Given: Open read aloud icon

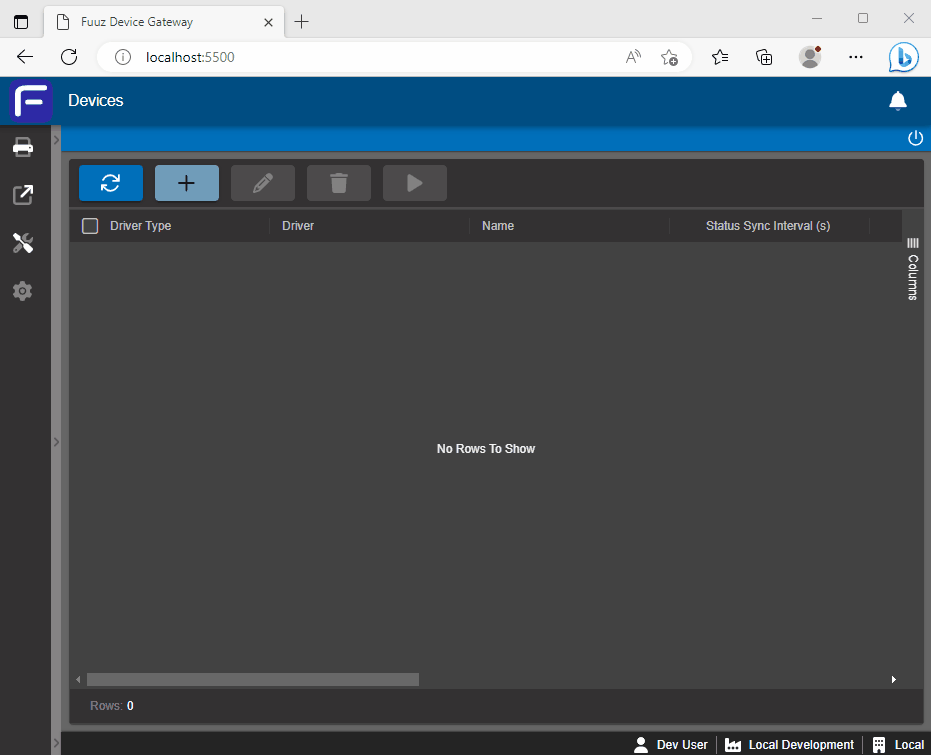Looking at the screenshot, I should [634, 57].
